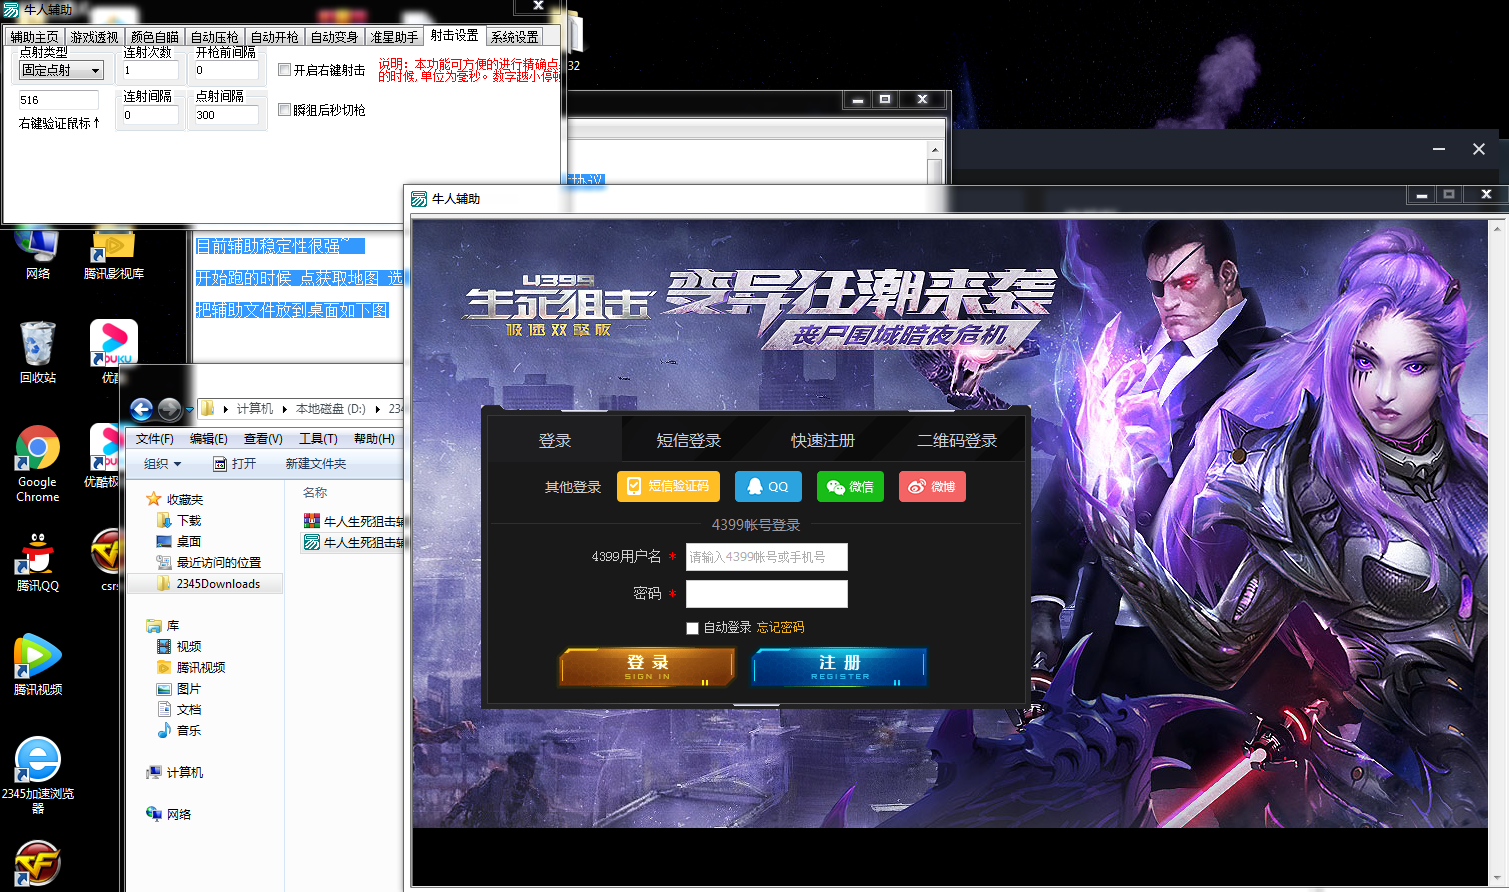Open the 编辑(E) menu
The height and width of the screenshot is (892, 1509).
pyautogui.click(x=209, y=439)
